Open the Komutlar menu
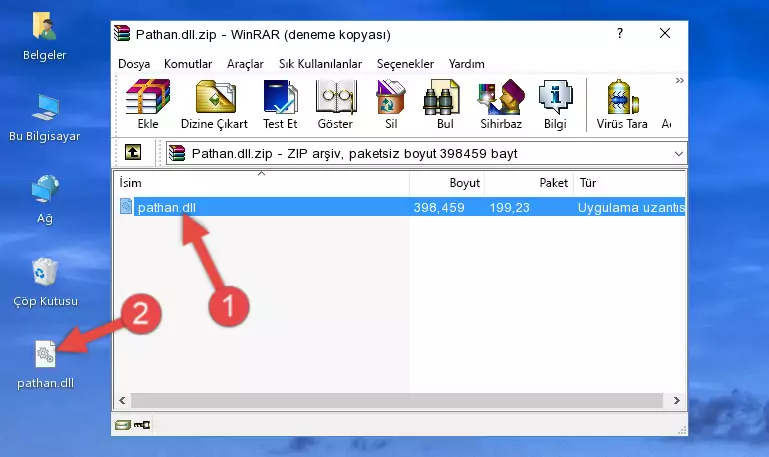The height and width of the screenshot is (457, 769). coord(188,64)
